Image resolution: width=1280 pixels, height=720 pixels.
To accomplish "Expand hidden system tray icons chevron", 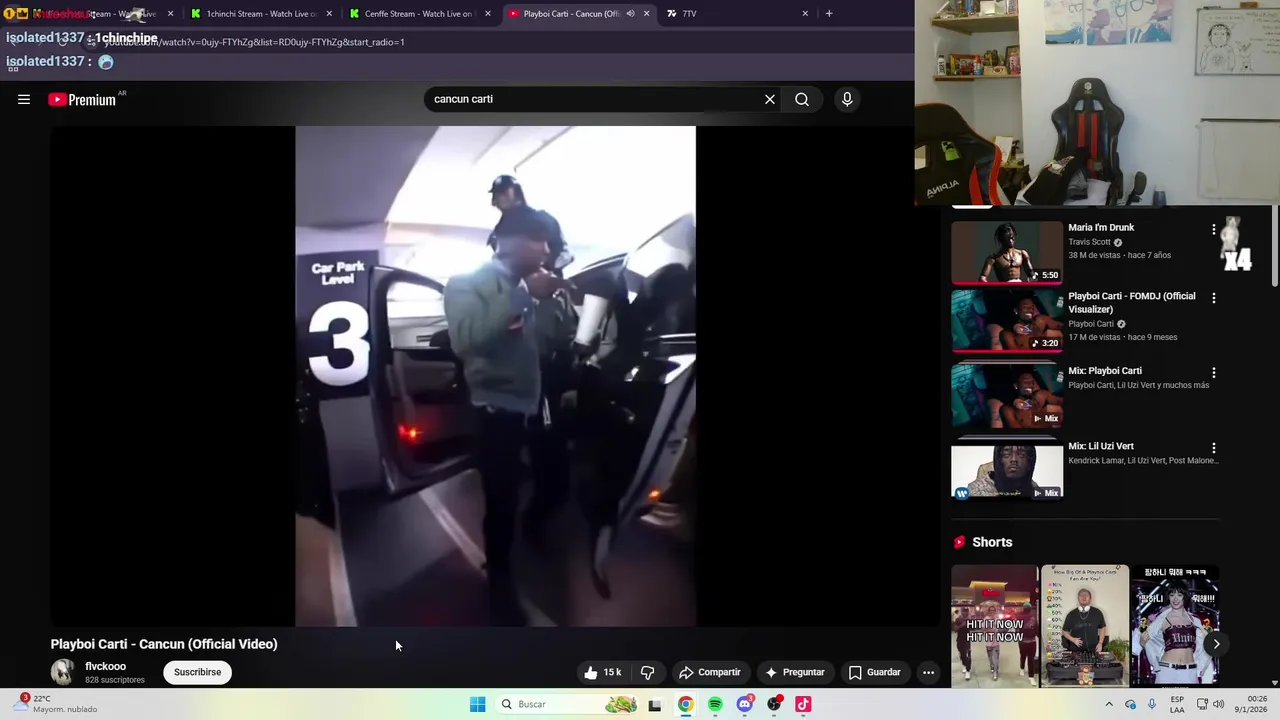I will pos(1108,704).
